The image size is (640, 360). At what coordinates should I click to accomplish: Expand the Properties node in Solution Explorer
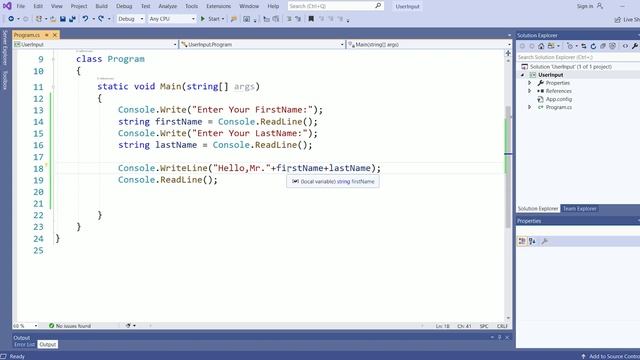(530, 83)
